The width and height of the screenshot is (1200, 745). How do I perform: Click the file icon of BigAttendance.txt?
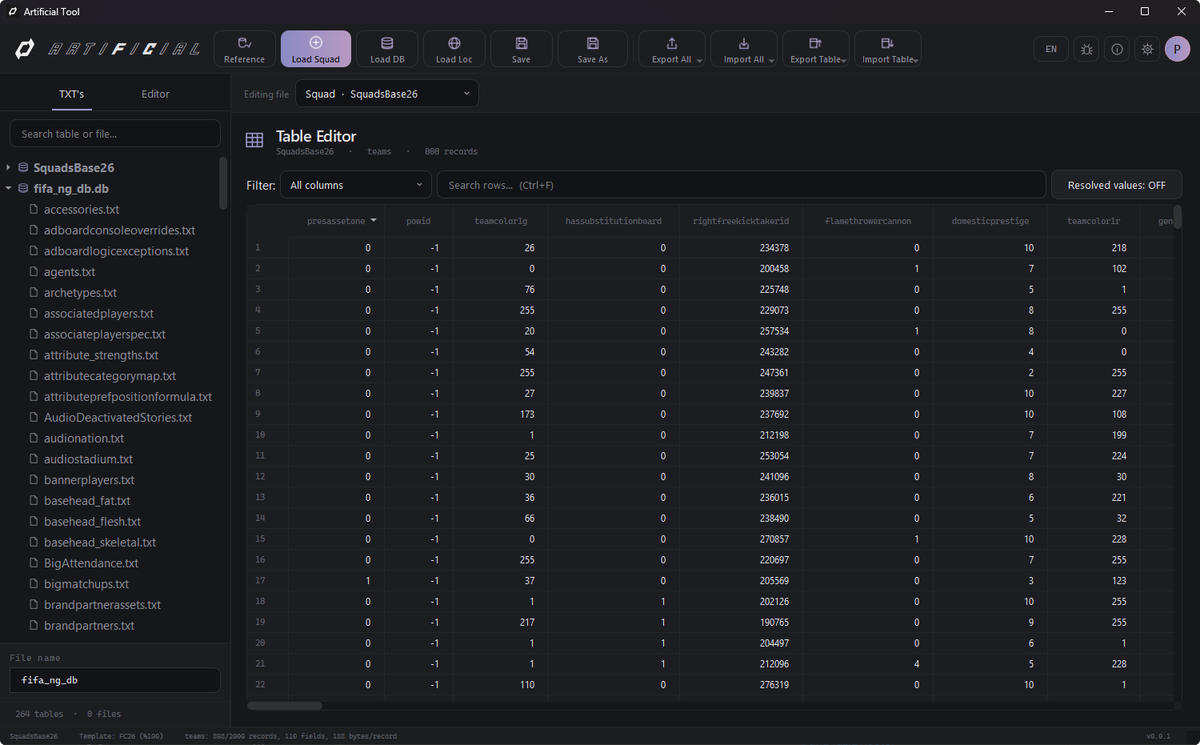[34, 563]
